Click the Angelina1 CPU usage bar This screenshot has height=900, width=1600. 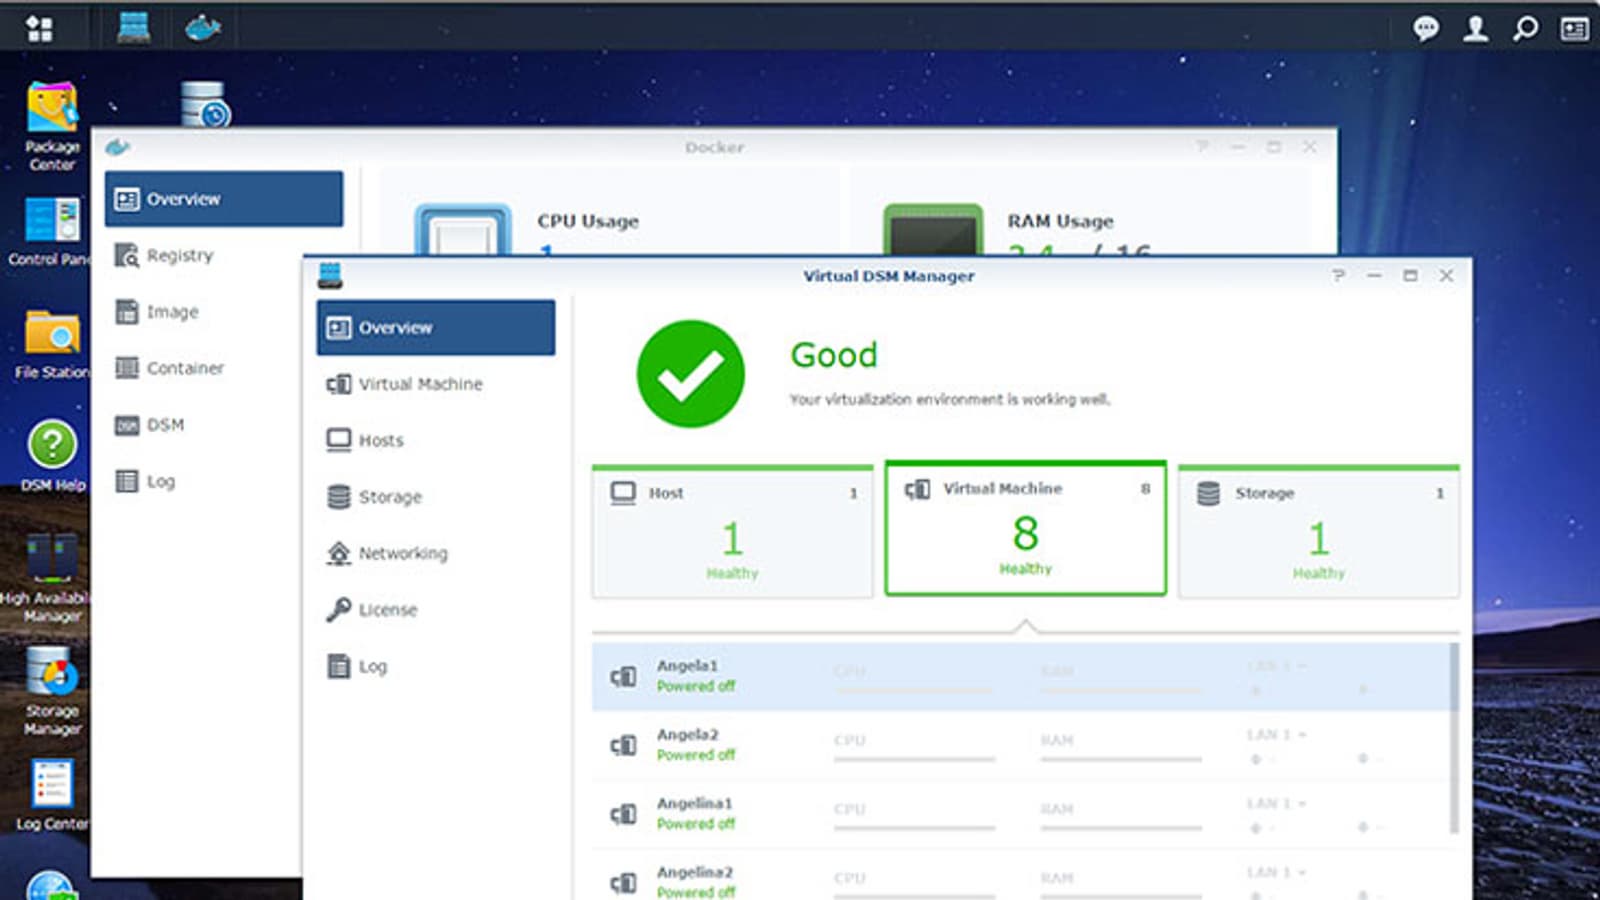[914, 829]
